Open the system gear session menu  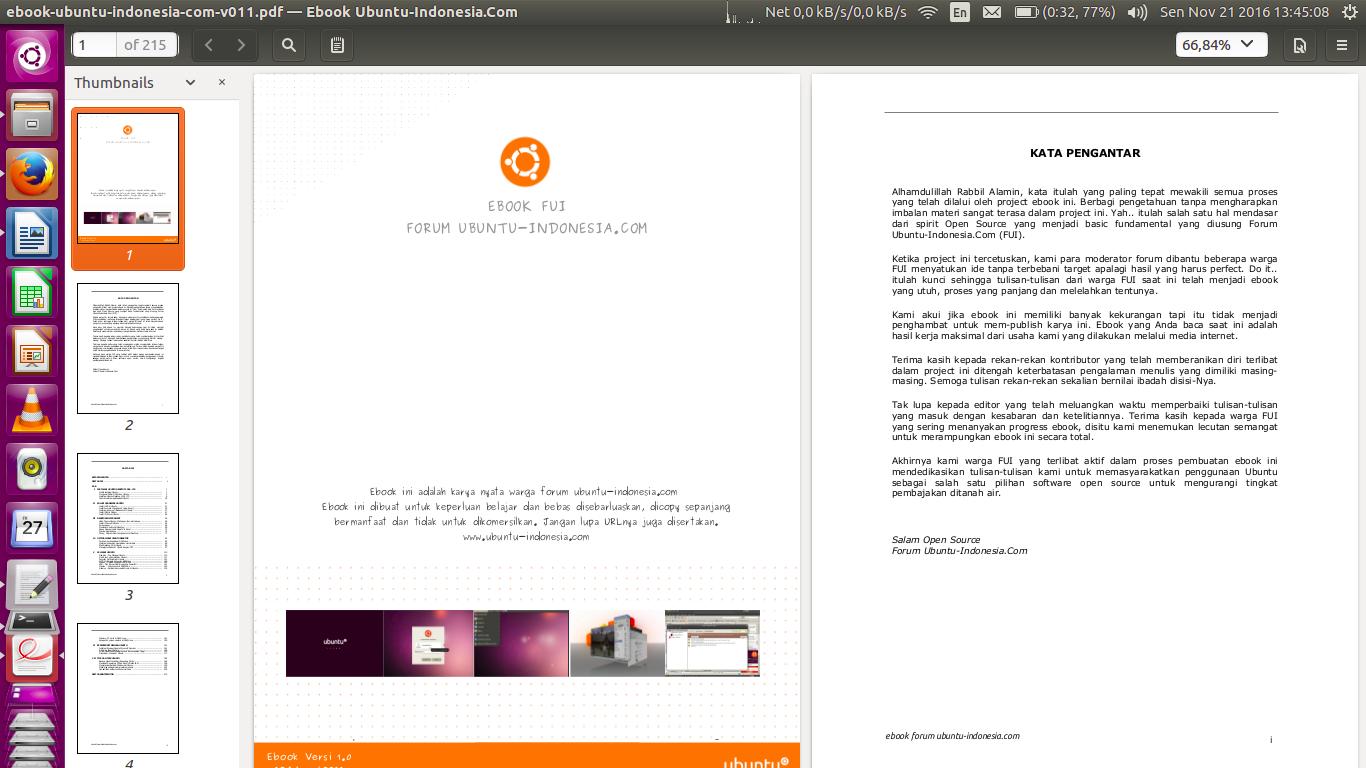point(1351,12)
